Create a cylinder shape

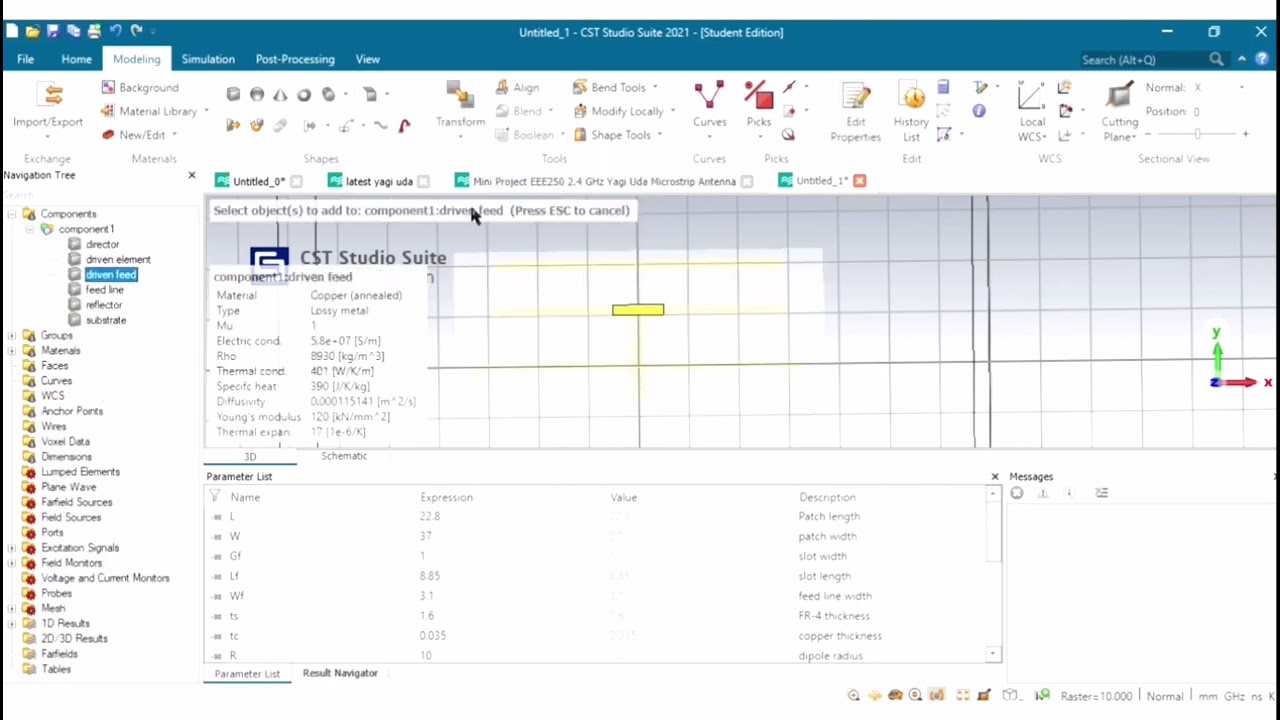(x=328, y=94)
